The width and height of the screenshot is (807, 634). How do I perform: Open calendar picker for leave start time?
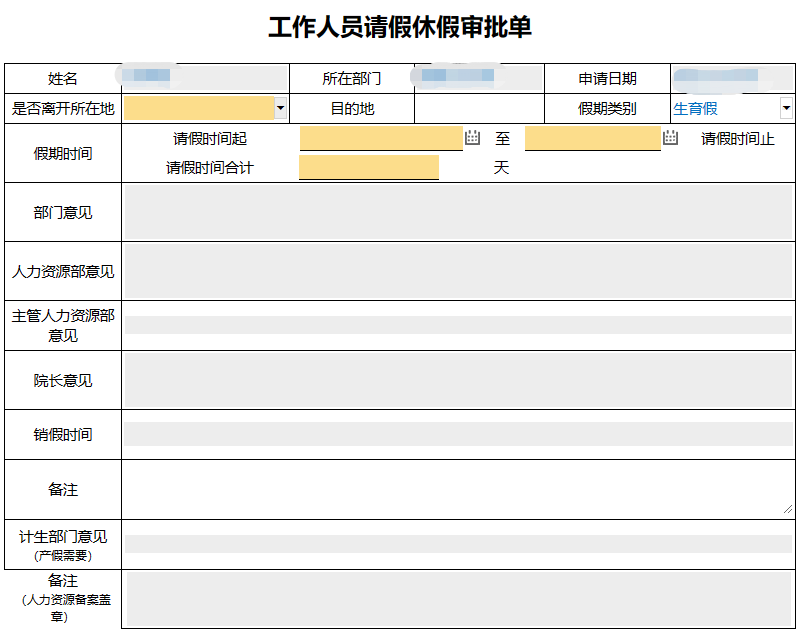(472, 137)
